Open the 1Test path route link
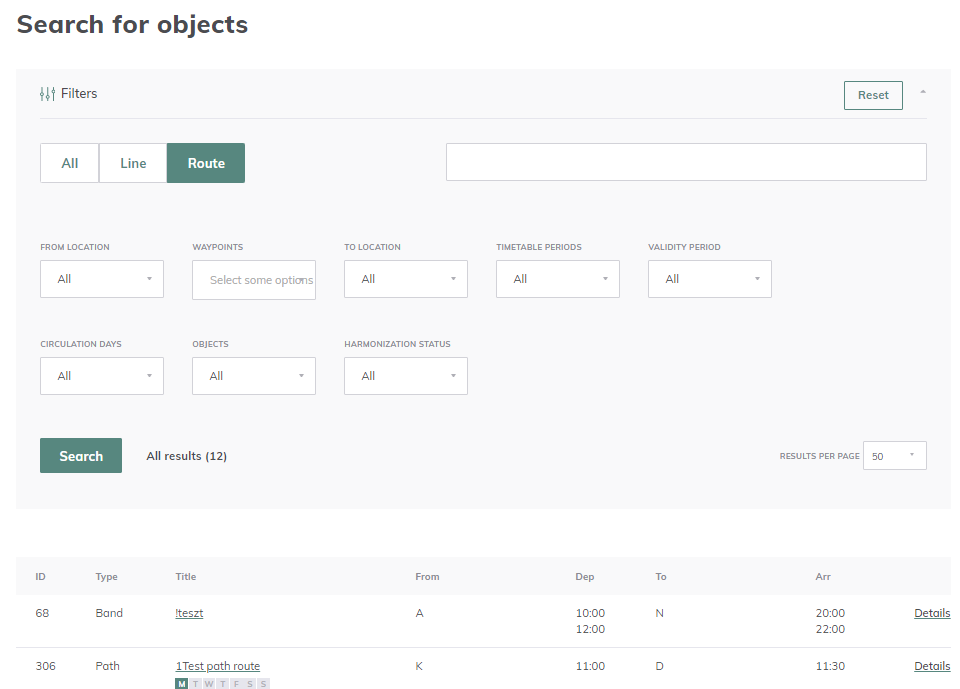Screen dimensions: 960x689 coord(218,666)
